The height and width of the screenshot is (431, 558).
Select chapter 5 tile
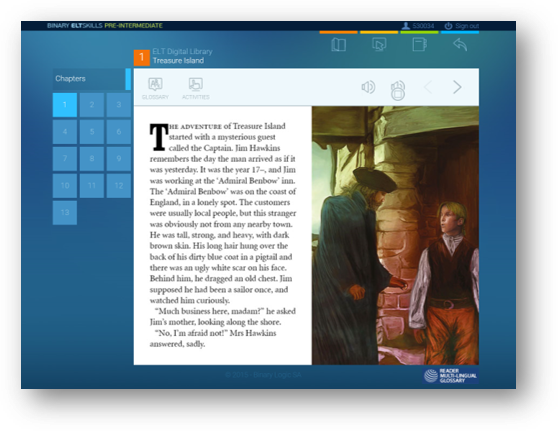click(92, 132)
